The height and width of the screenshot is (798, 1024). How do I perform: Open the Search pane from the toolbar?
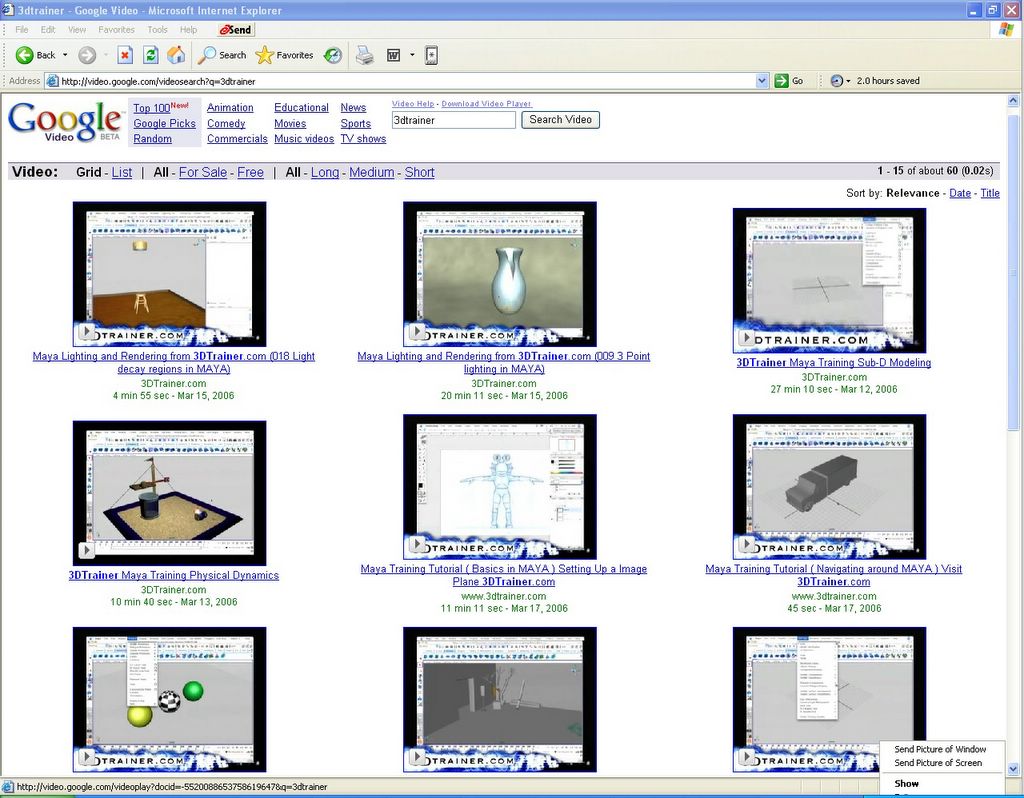(x=222, y=56)
